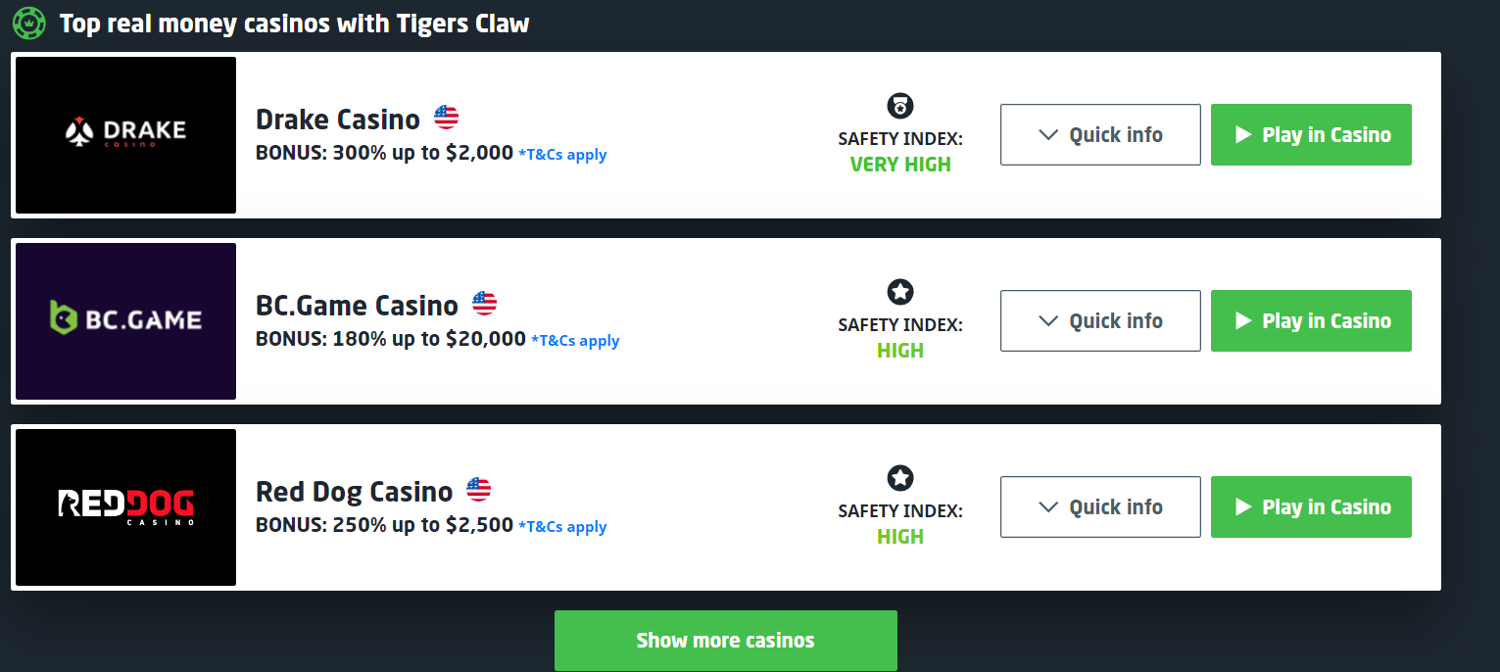Open the Red Dog Casino logo thumbnail
1500x672 pixels.
pos(126,507)
